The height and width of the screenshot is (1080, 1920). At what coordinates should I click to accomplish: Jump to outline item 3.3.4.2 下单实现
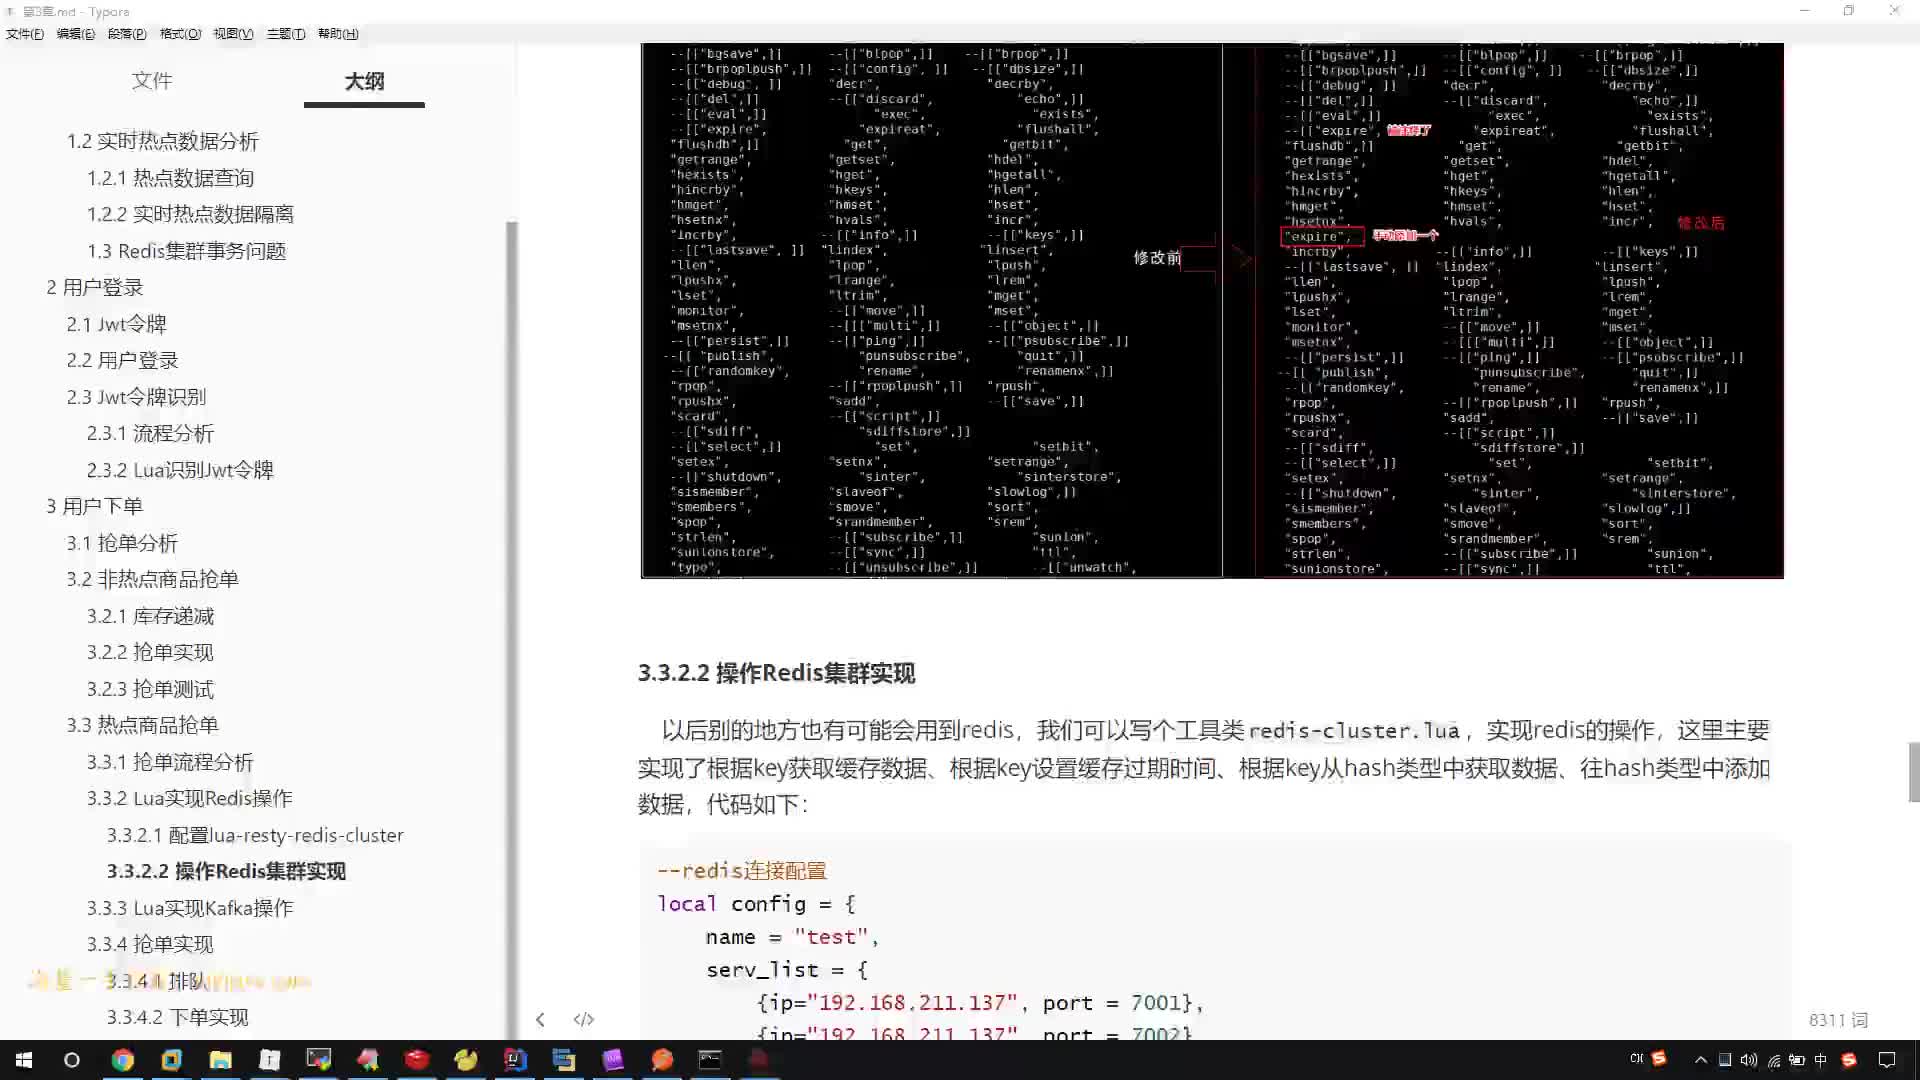(177, 1017)
